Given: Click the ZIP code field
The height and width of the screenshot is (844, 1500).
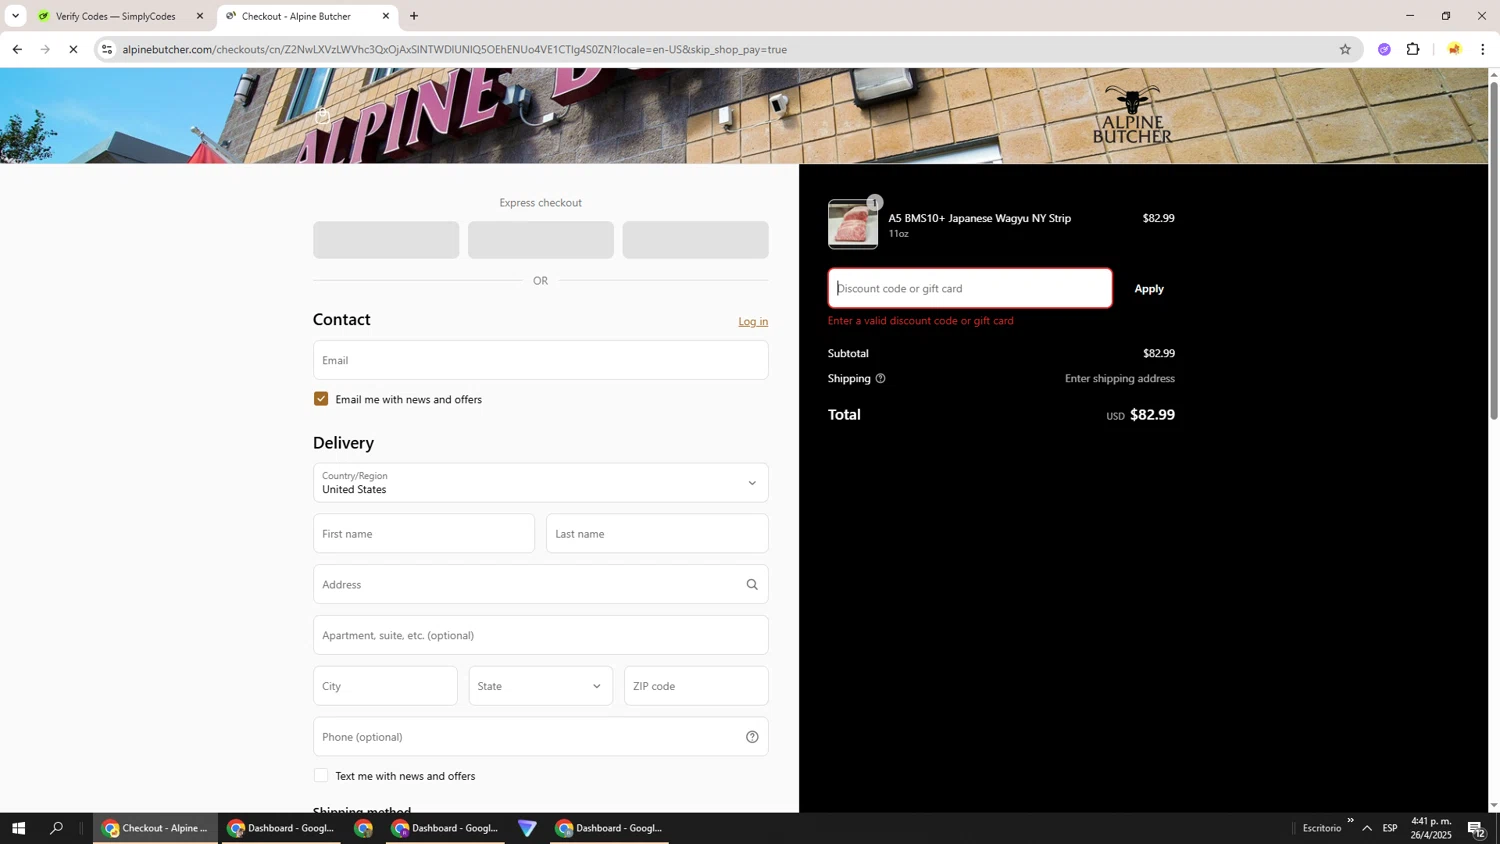Looking at the screenshot, I should [x=696, y=686].
